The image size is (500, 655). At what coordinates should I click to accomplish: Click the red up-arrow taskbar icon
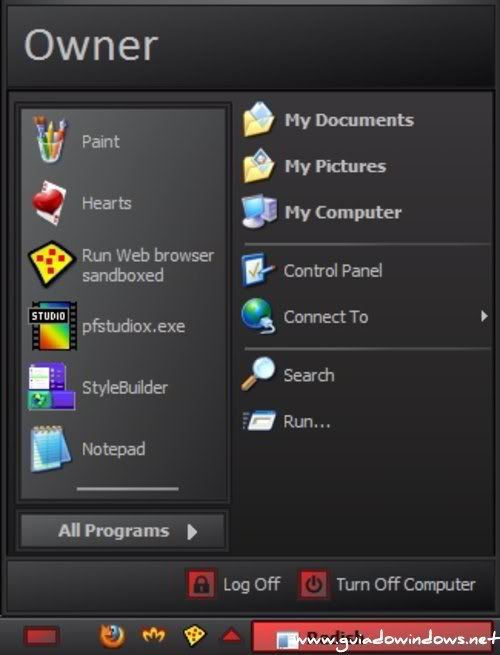tap(231, 636)
